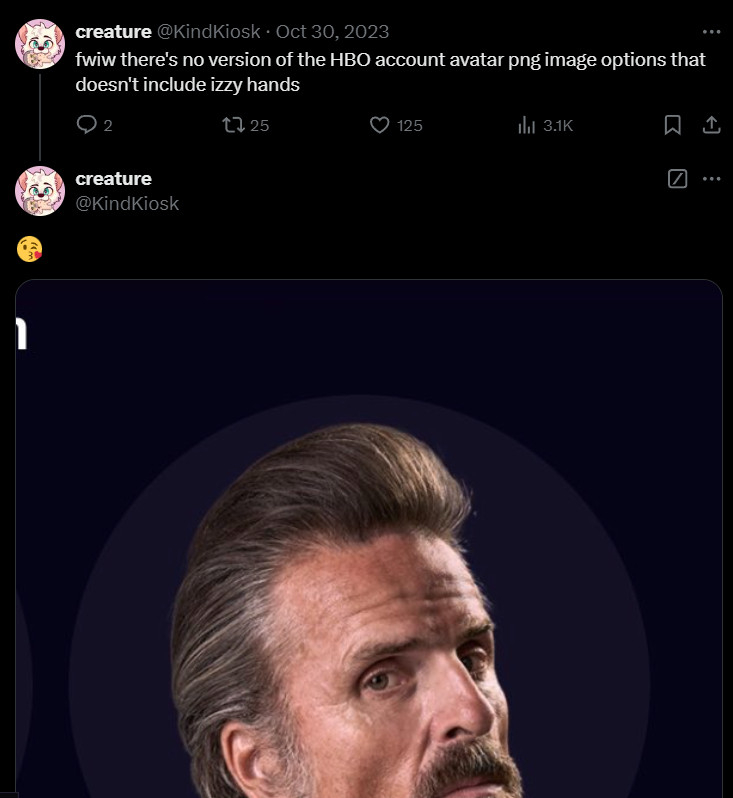This screenshot has width=733, height=798.
Task: Open view analytics bar chart icon
Action: tap(527, 125)
